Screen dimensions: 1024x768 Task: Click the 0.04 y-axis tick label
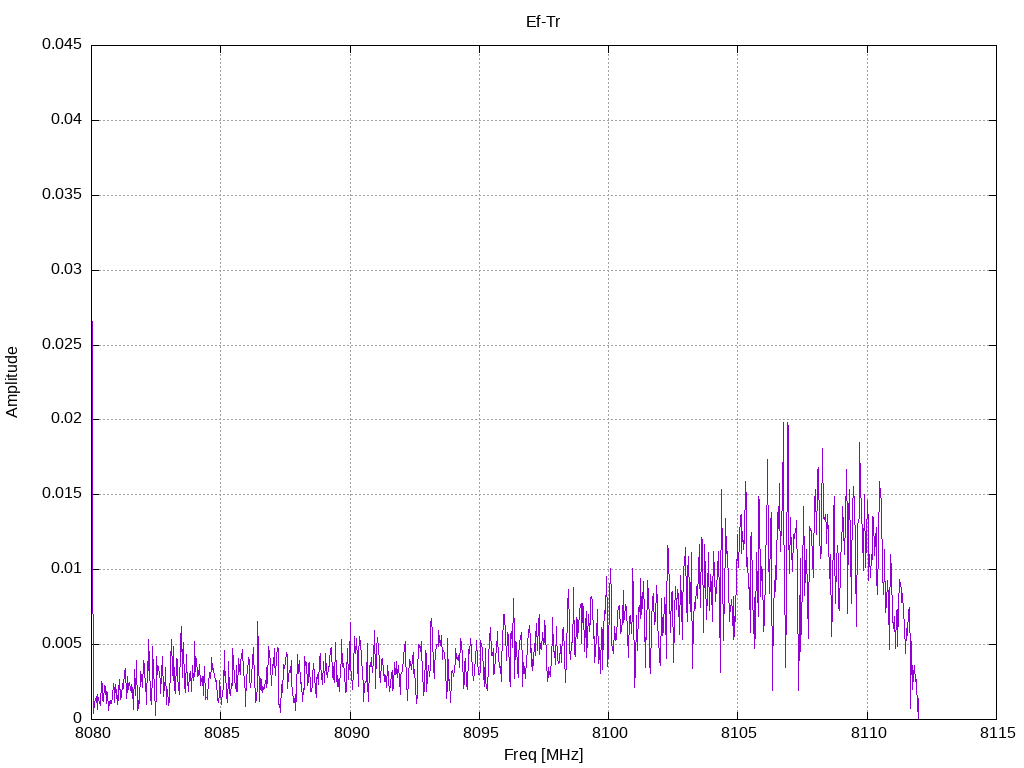coord(65,120)
